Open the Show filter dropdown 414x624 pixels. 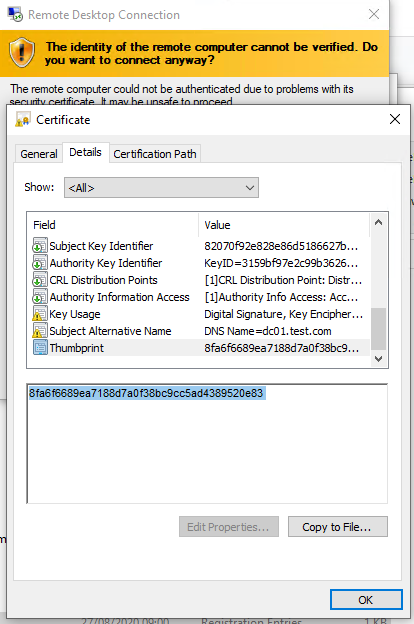[x=161, y=188]
